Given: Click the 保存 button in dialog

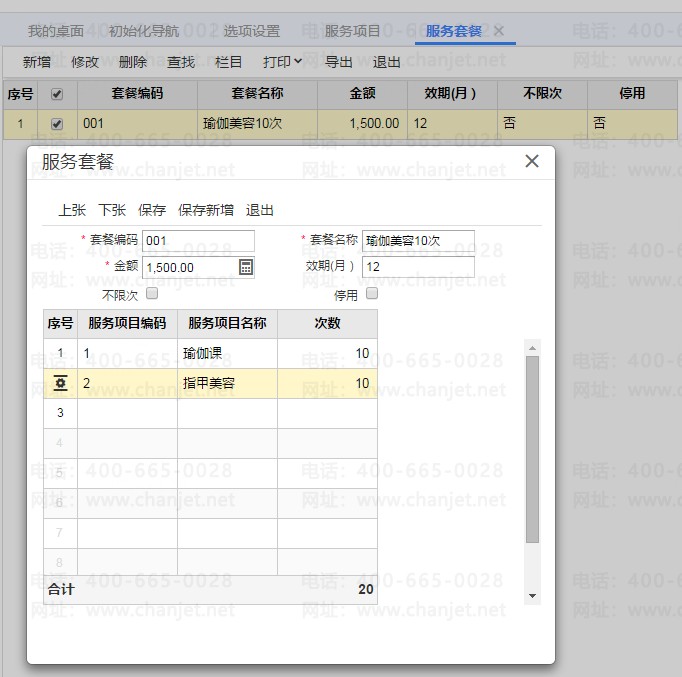Looking at the screenshot, I should [x=152, y=210].
